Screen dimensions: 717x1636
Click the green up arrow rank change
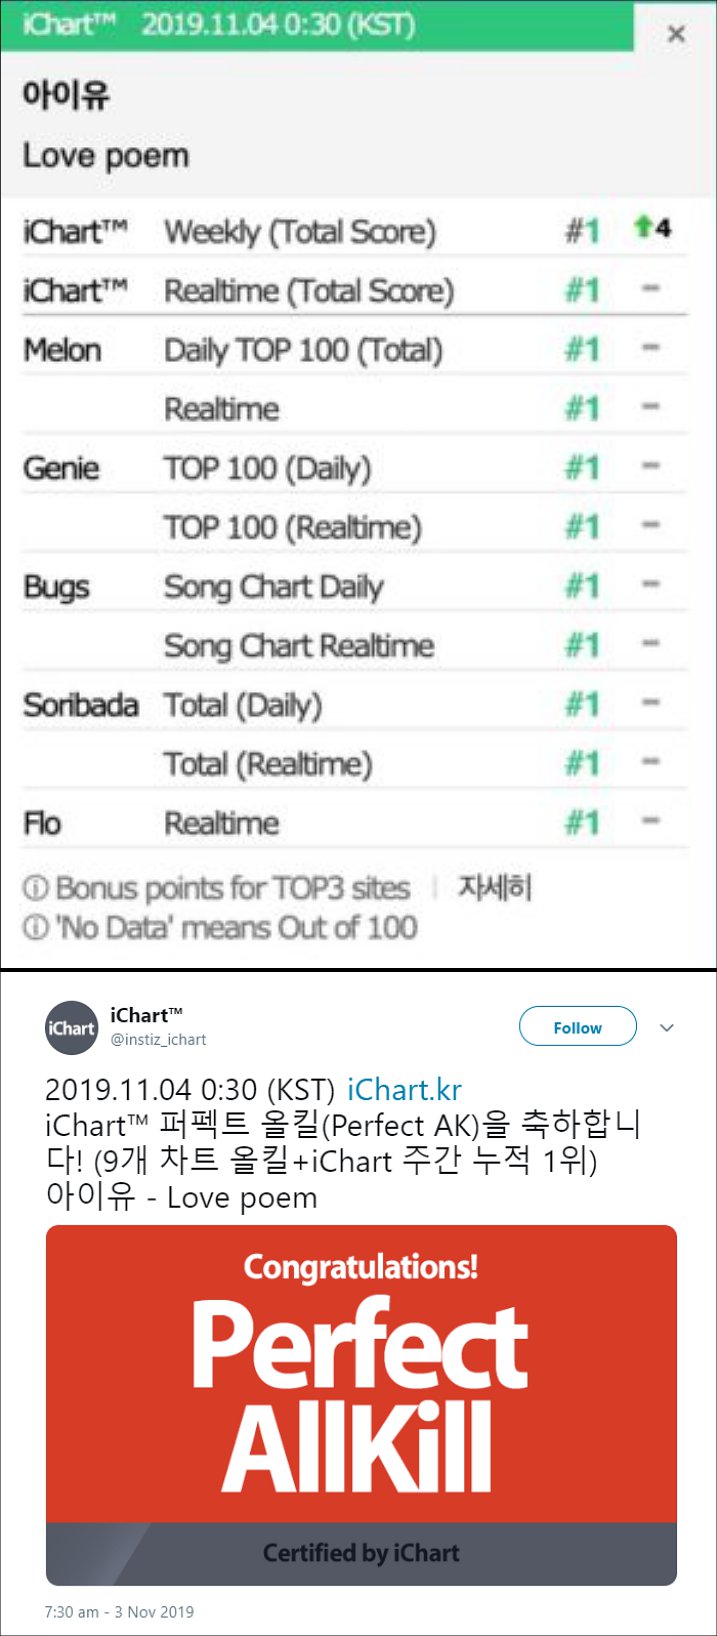click(x=644, y=228)
